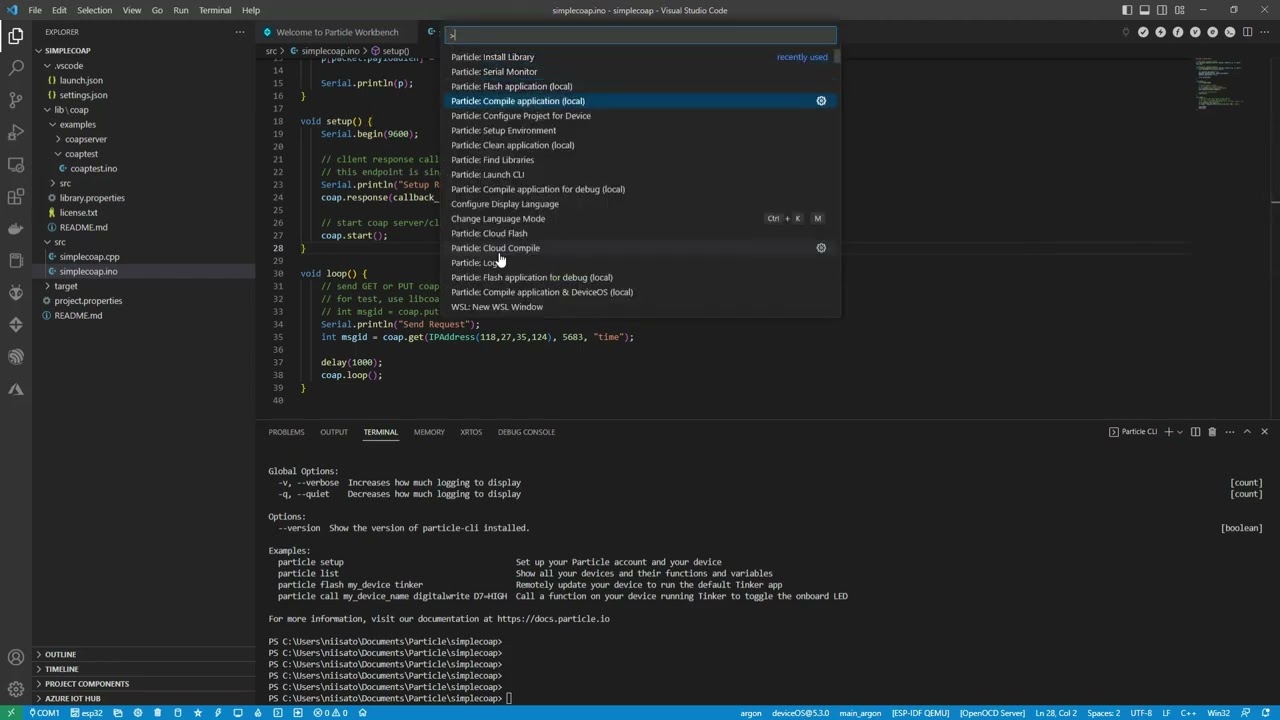Delete the terminal with trash icon

pyautogui.click(x=1212, y=432)
